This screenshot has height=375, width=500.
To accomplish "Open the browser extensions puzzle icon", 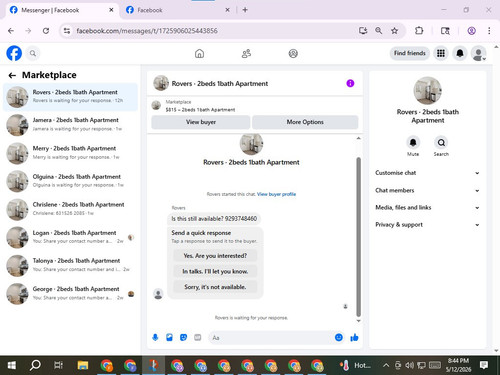I will pos(419,31).
